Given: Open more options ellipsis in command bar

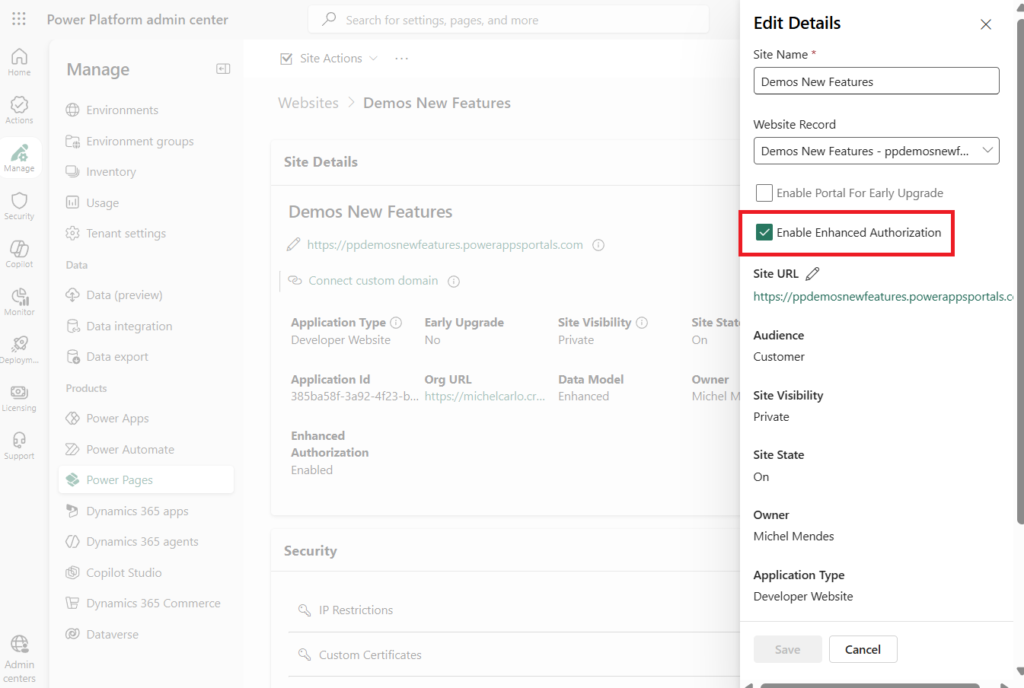Looking at the screenshot, I should [x=401, y=59].
